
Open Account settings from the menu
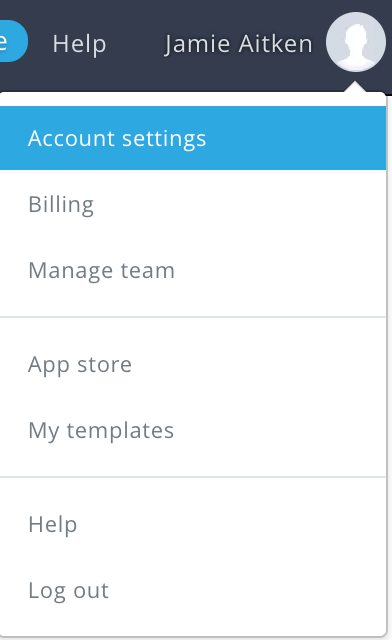(x=193, y=138)
